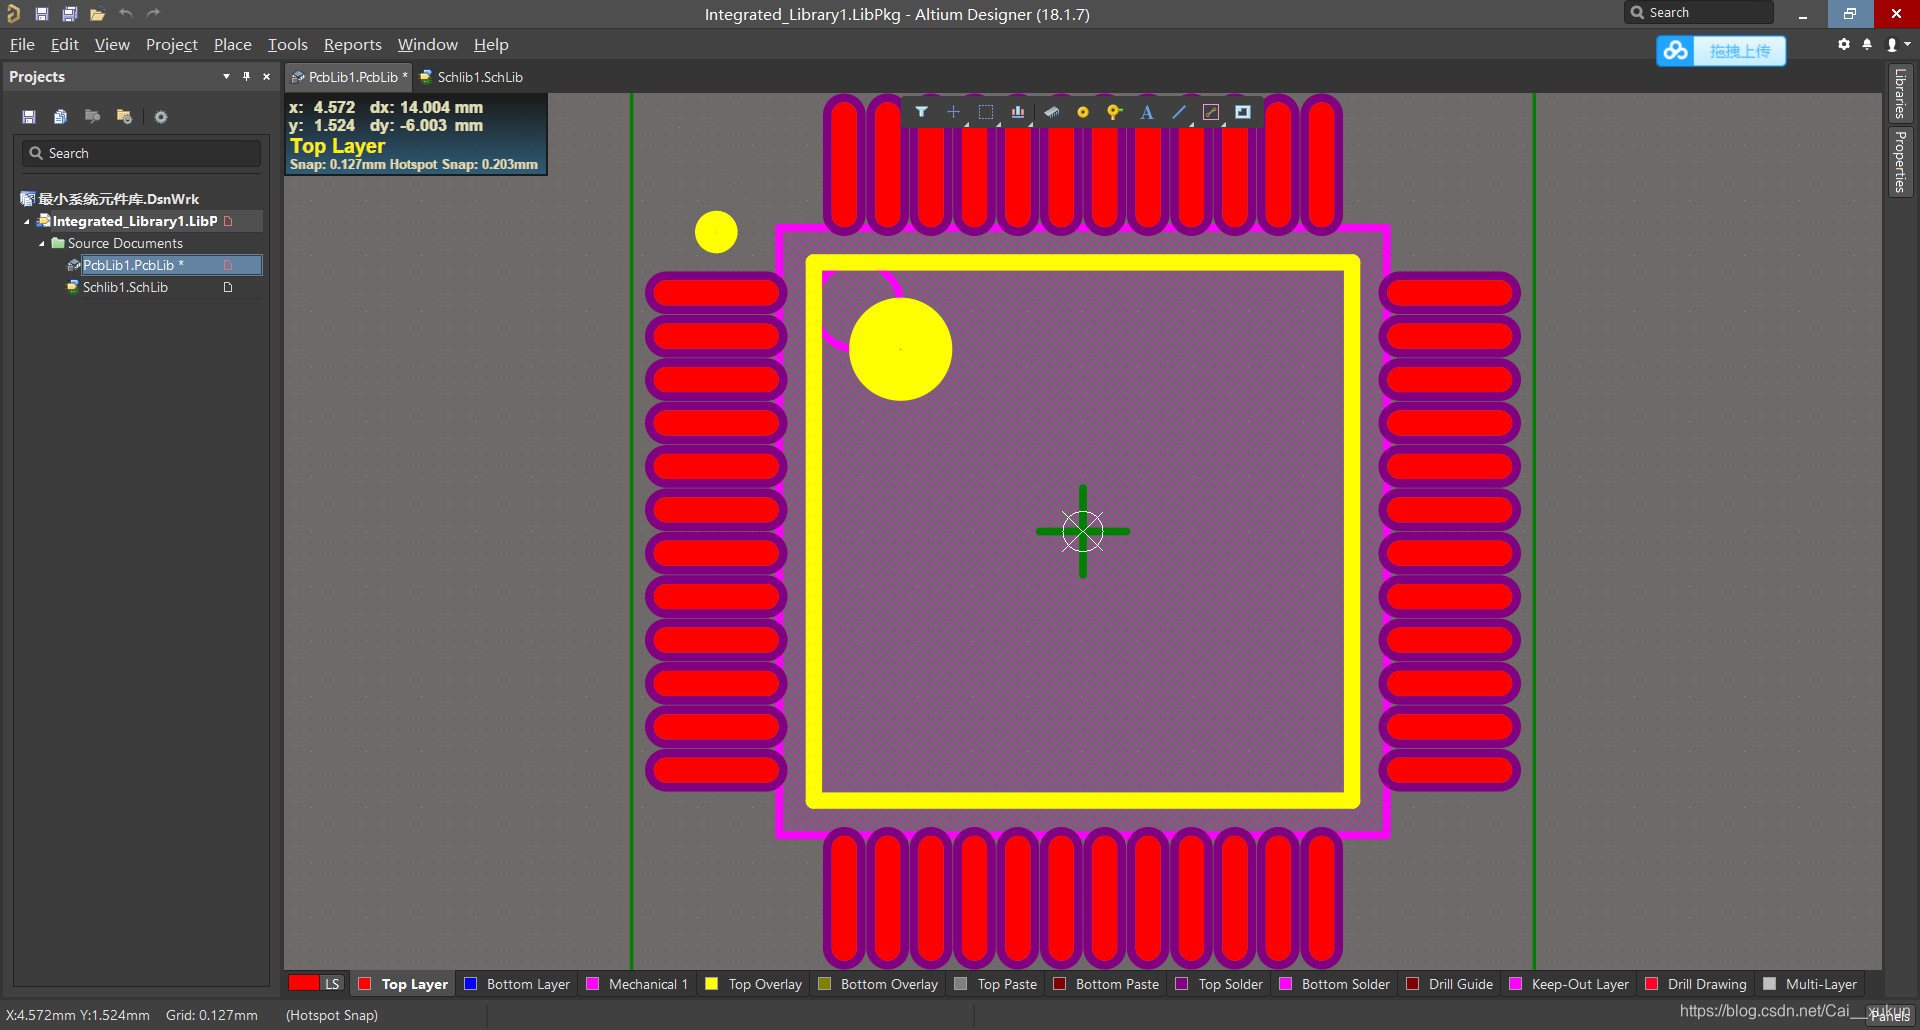Click the Top Solder color swatch
Image resolution: width=1920 pixels, height=1030 pixels.
click(x=1182, y=984)
